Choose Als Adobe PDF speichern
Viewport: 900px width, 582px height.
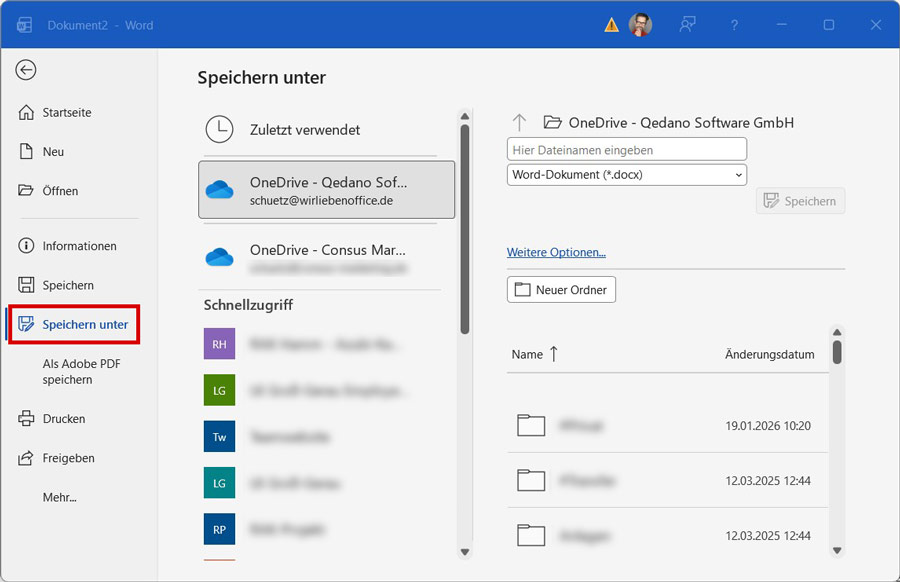click(x=81, y=371)
